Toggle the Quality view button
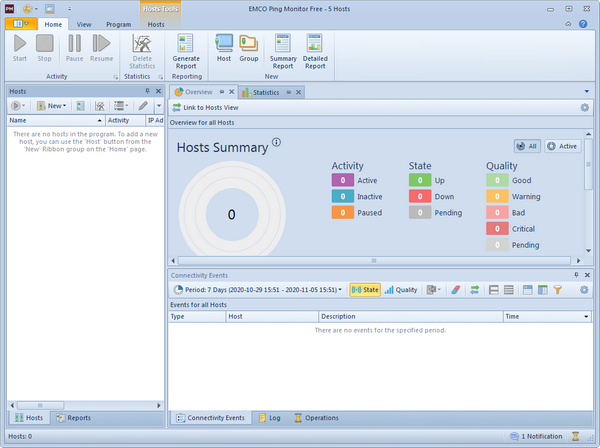This screenshot has height=448, width=600. click(401, 290)
